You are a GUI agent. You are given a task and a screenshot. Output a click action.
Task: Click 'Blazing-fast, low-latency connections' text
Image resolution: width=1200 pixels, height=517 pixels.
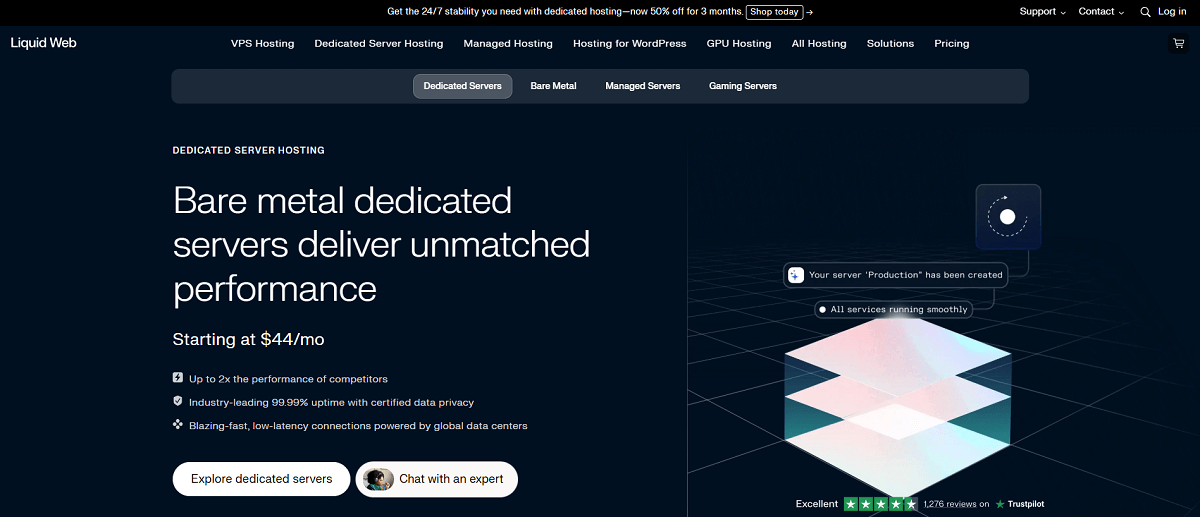tap(358, 425)
